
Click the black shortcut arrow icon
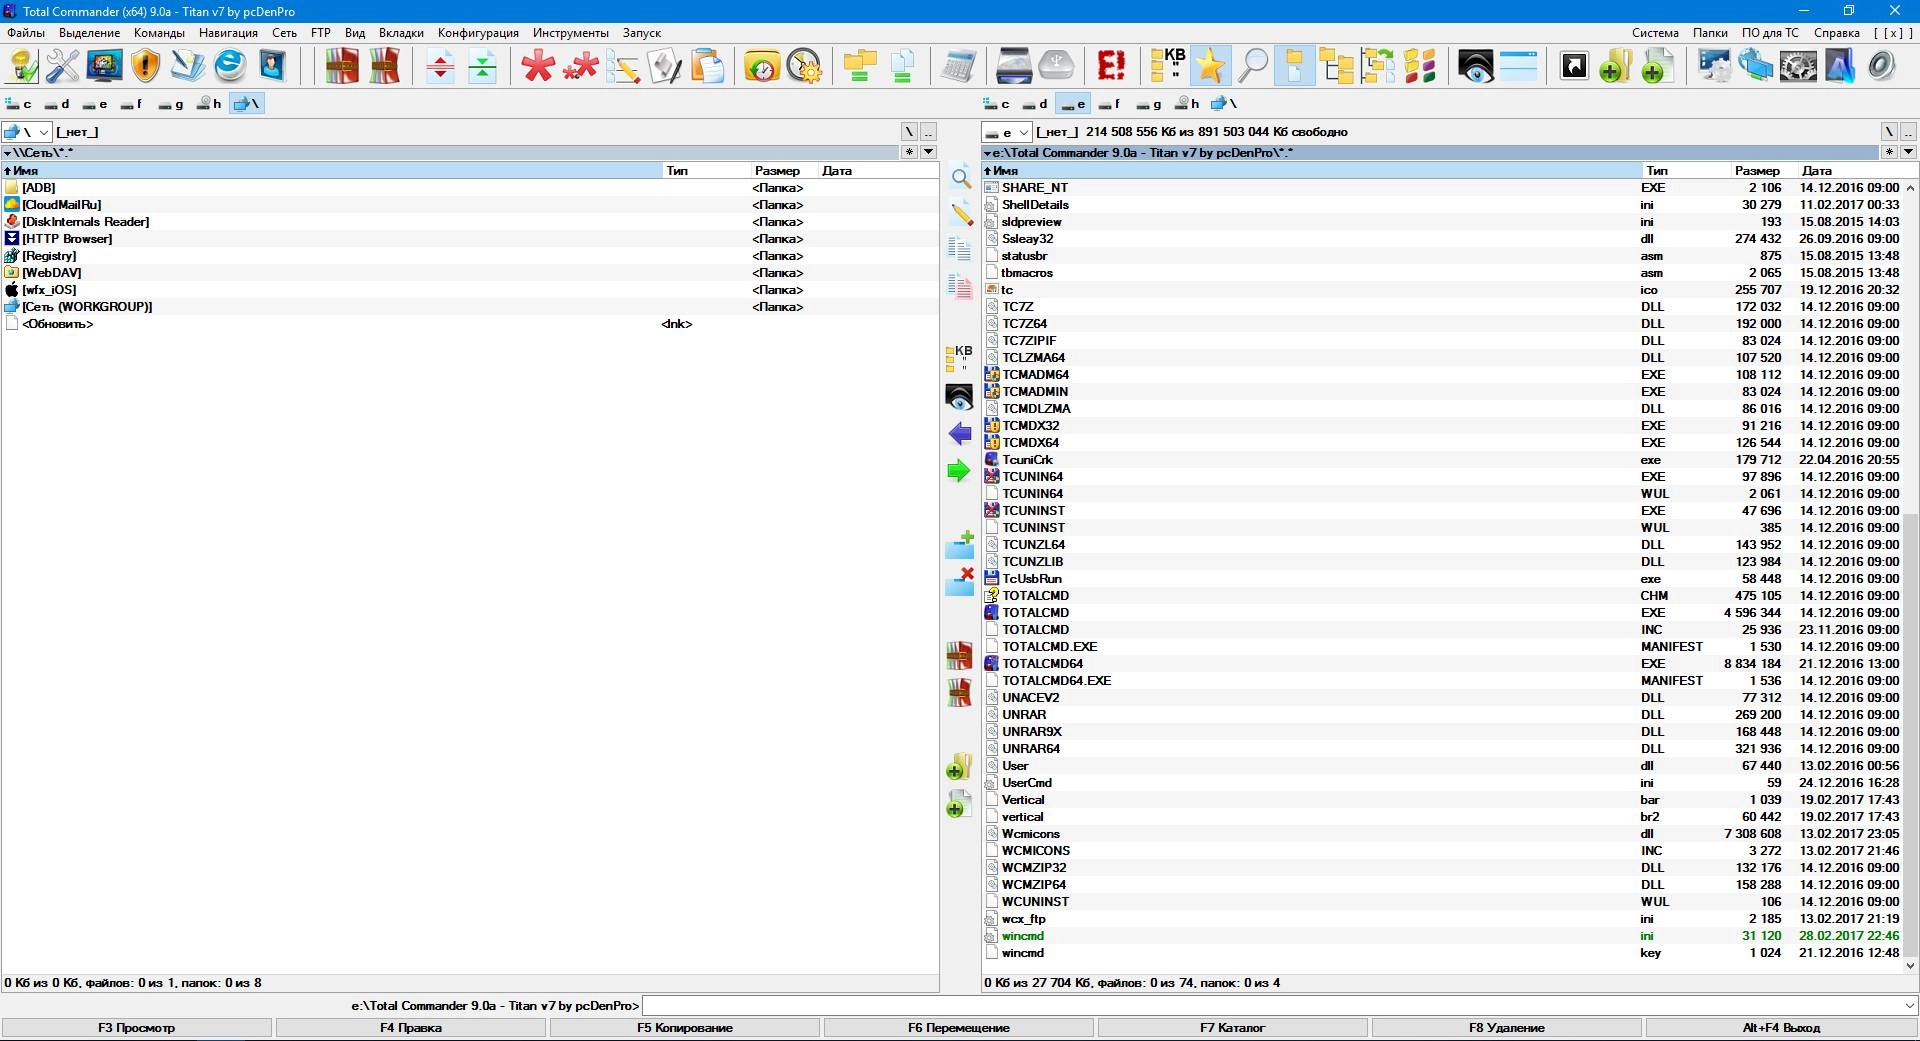1574,66
